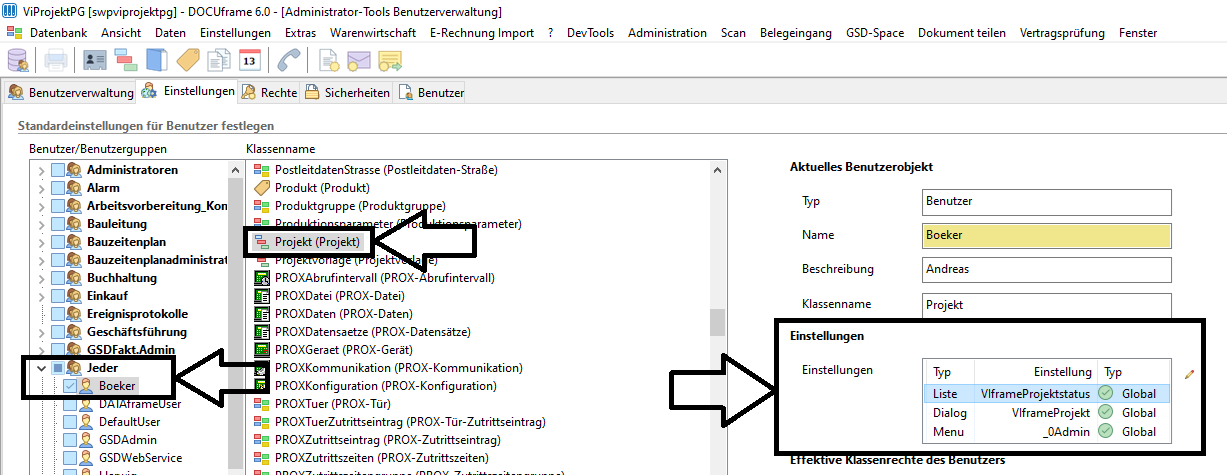Click the PROXGeraet class icon
Screen dimensions: 1227x475
tap(262, 349)
